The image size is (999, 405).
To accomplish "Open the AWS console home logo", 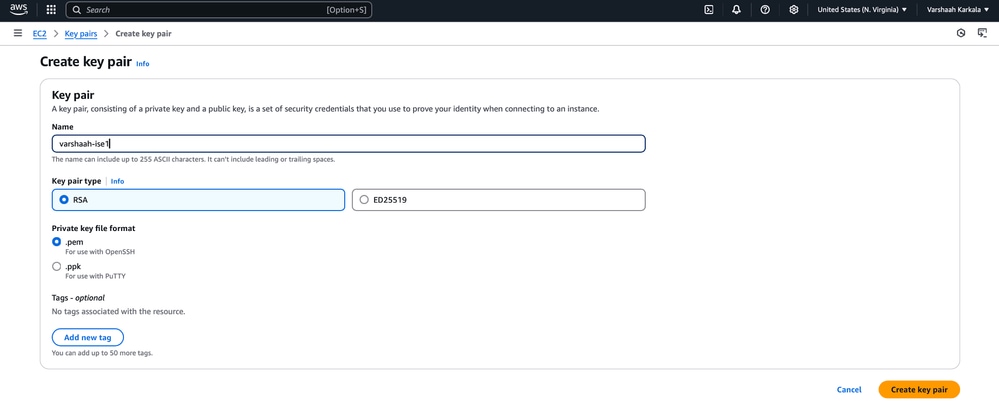I will tap(19, 10).
